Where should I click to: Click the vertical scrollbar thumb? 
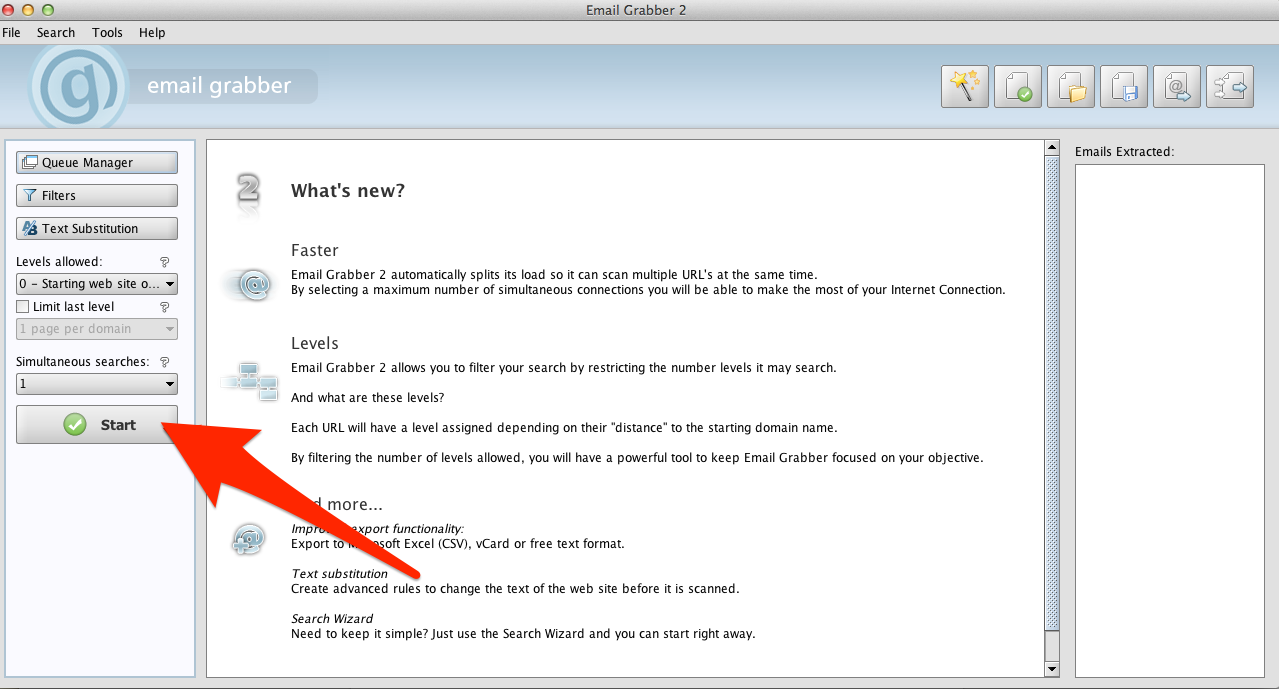(1051, 395)
